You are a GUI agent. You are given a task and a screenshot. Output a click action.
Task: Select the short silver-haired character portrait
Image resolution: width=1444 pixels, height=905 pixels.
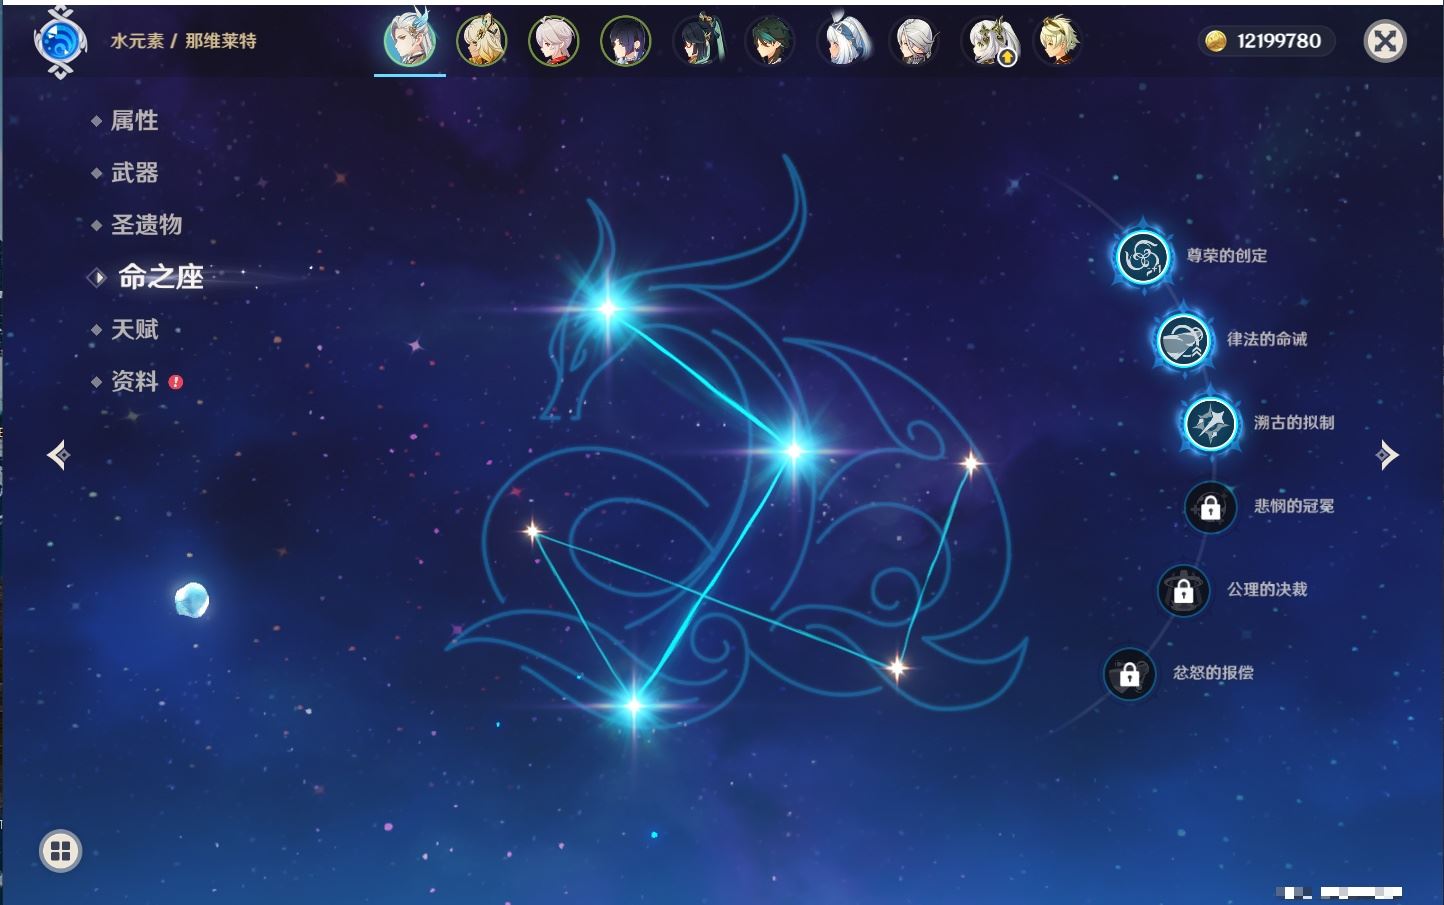coord(914,41)
